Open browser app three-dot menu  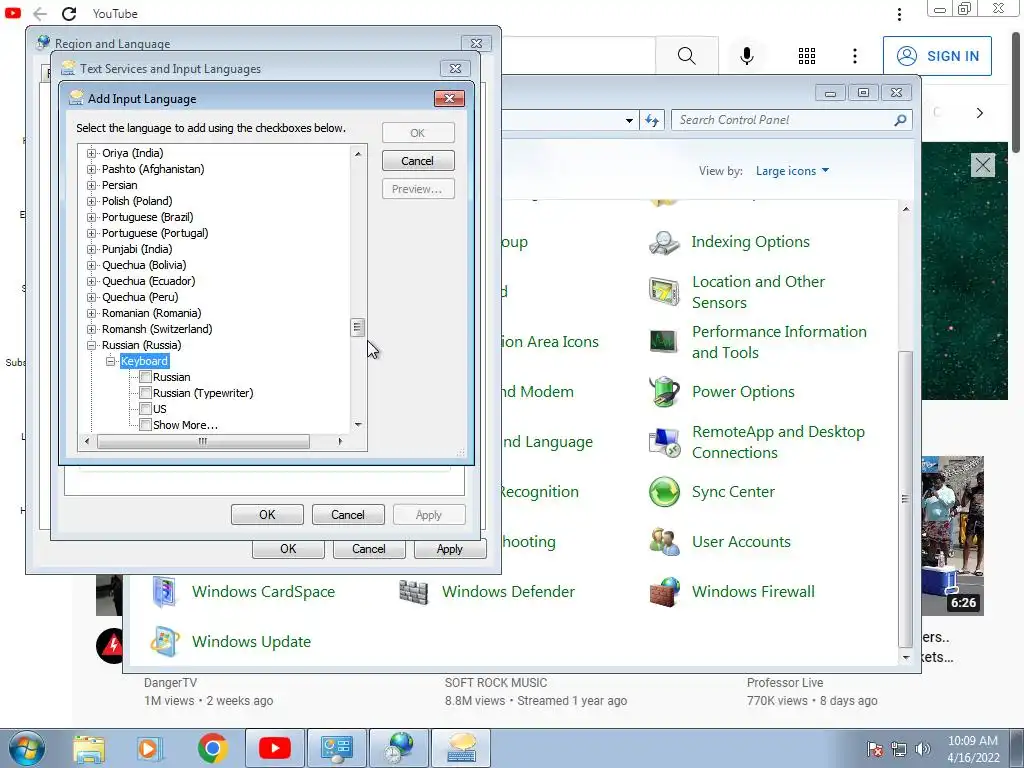point(899,14)
